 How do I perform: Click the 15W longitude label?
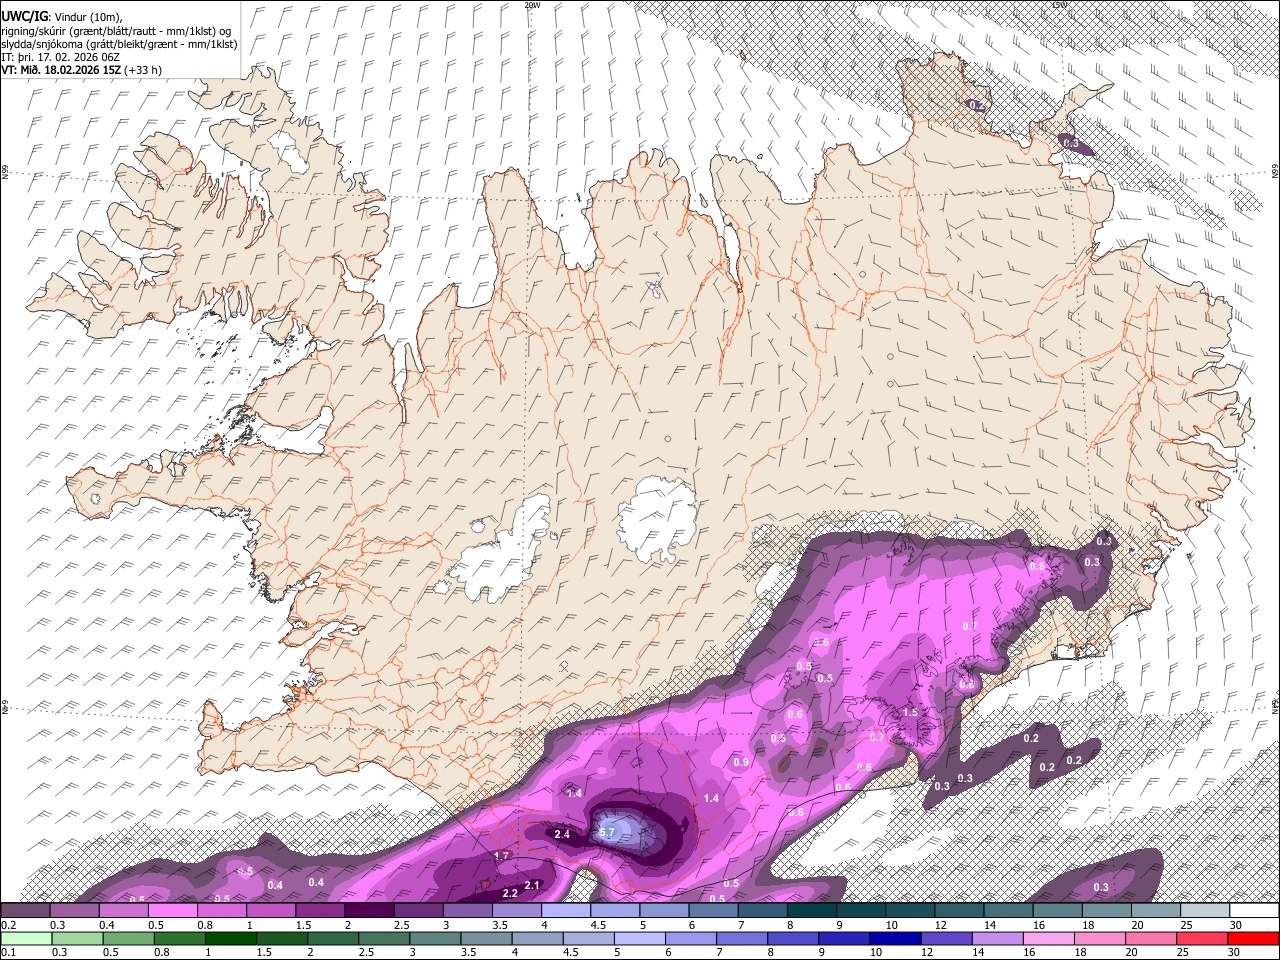[1059, 5]
